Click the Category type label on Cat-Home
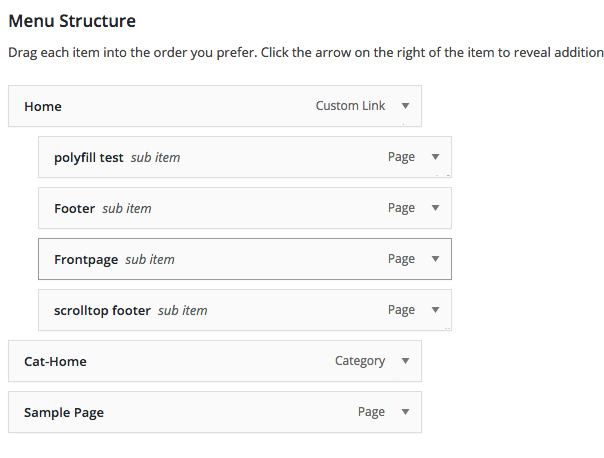604x458 pixels. pyautogui.click(x=360, y=361)
